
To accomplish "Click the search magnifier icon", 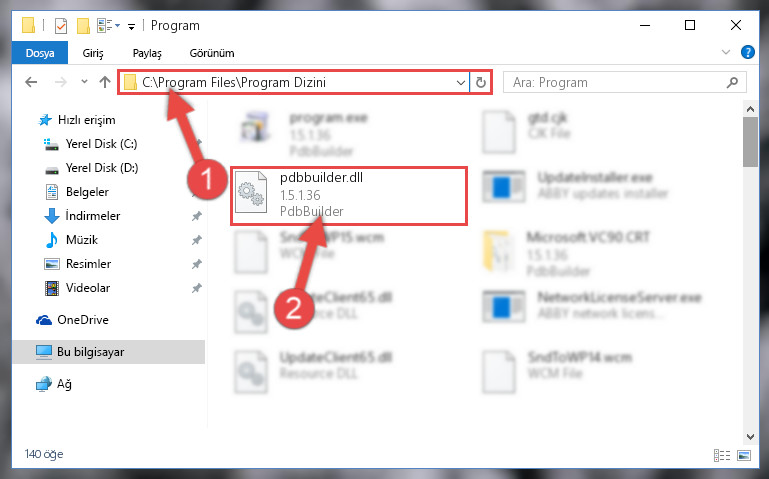I will [x=732, y=82].
